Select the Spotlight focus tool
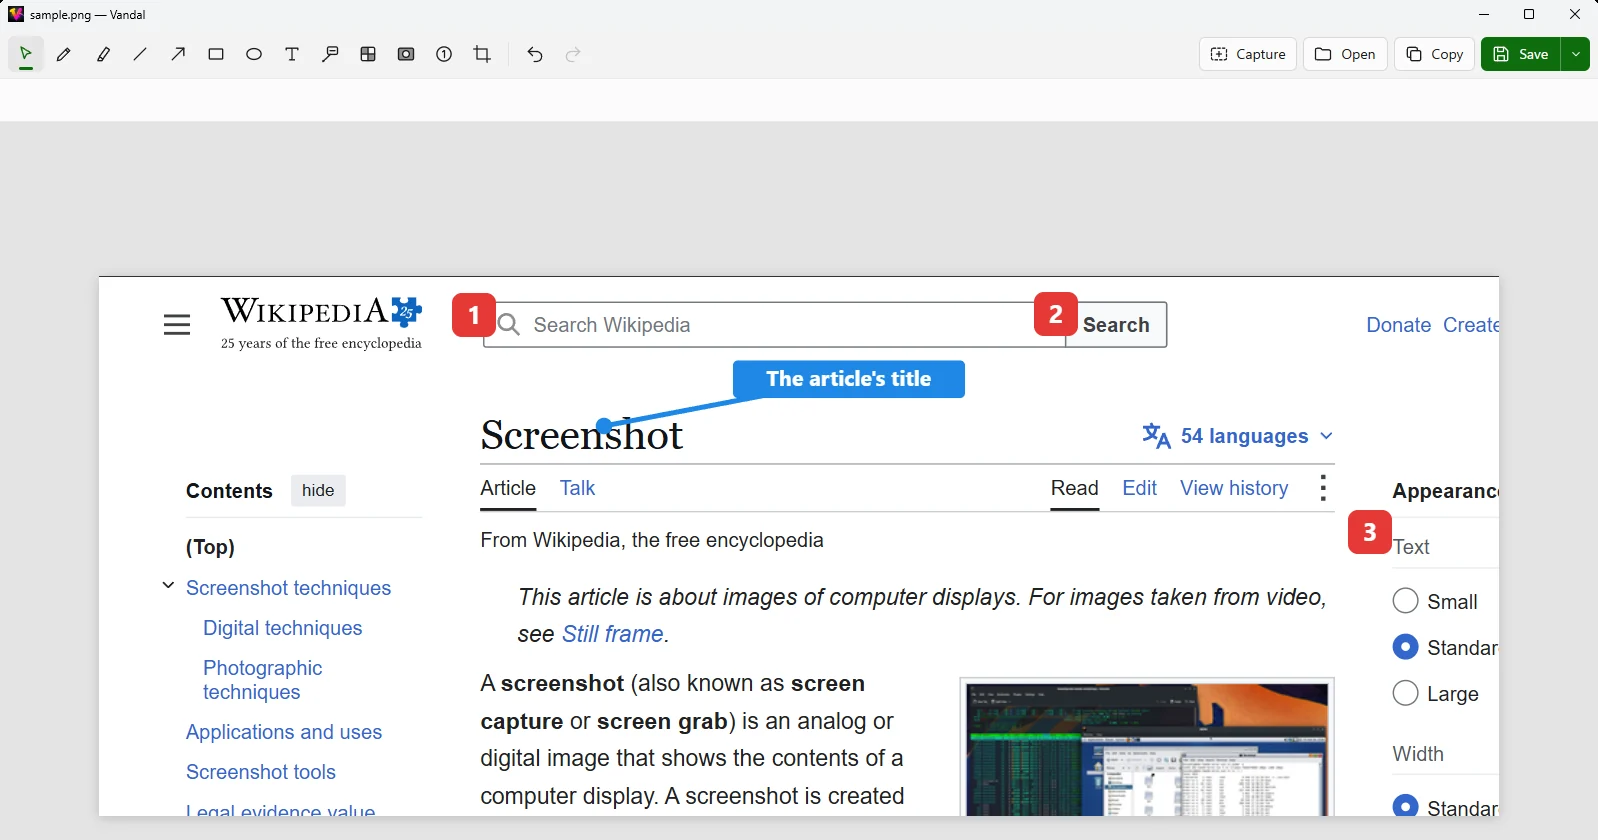Image resolution: width=1598 pixels, height=840 pixels. point(406,54)
